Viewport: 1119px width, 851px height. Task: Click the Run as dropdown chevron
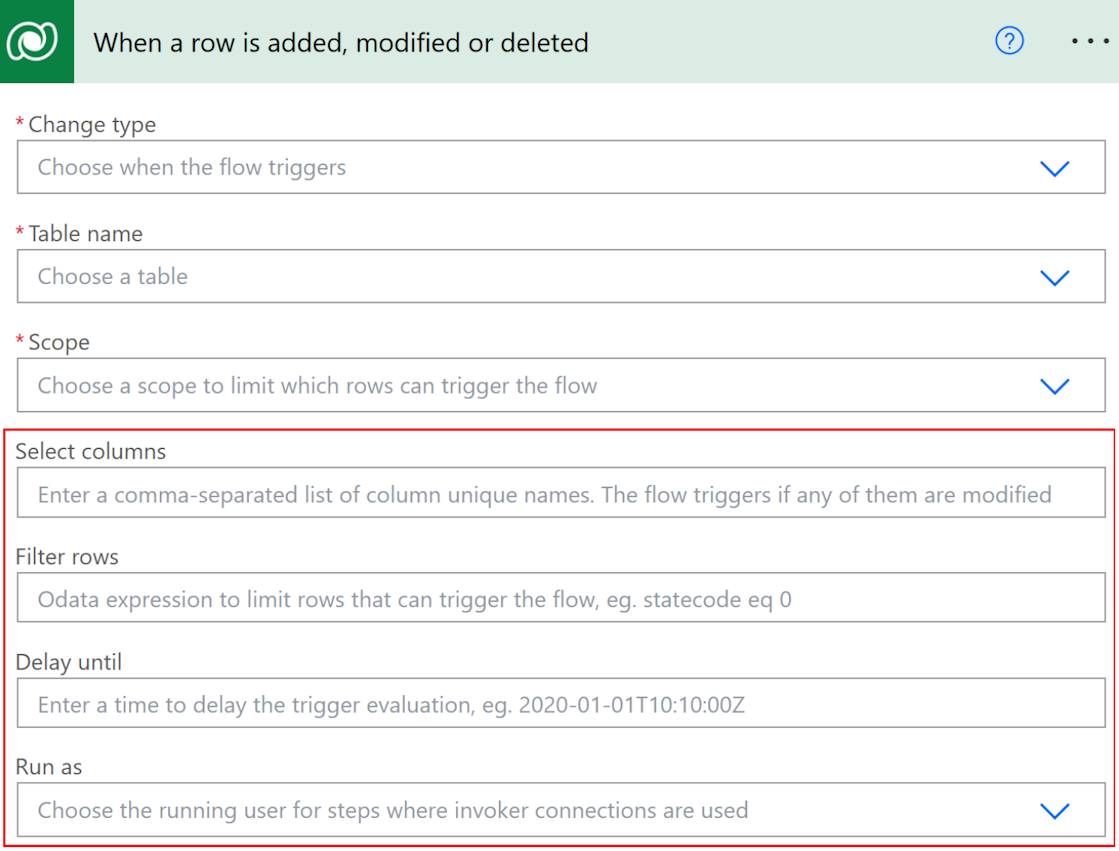tap(1054, 811)
